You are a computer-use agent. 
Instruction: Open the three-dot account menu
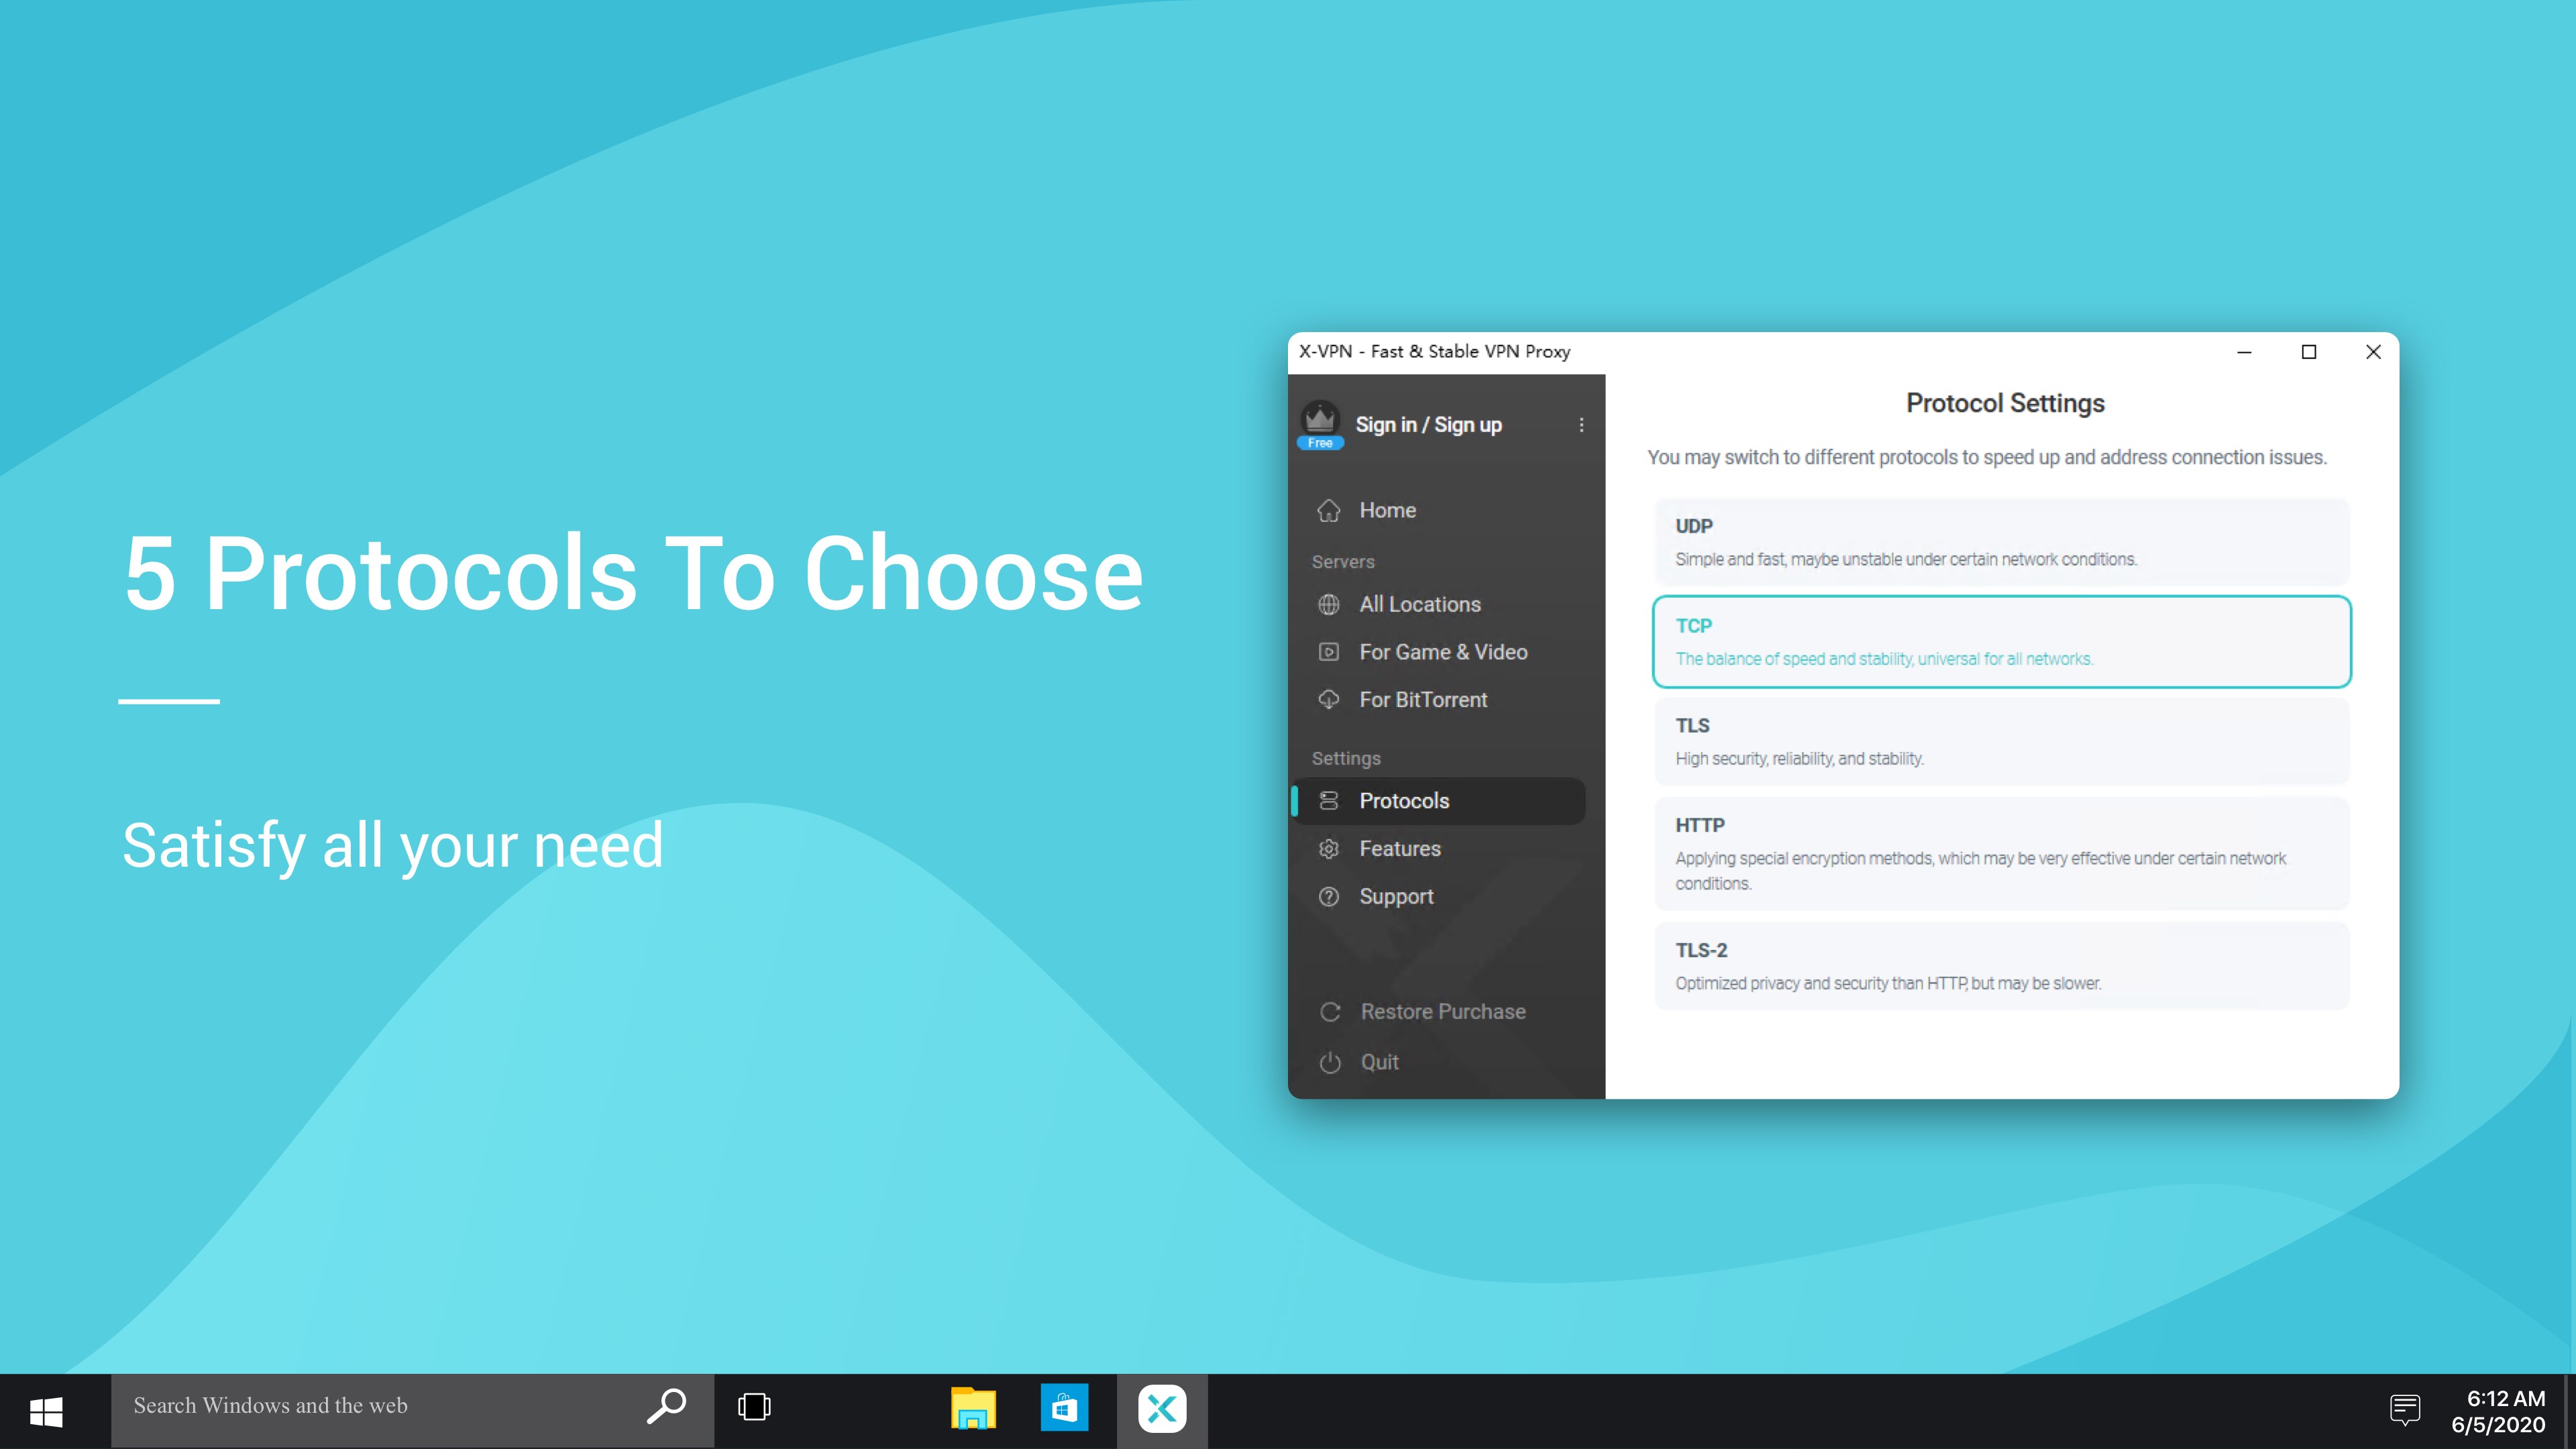point(1581,425)
